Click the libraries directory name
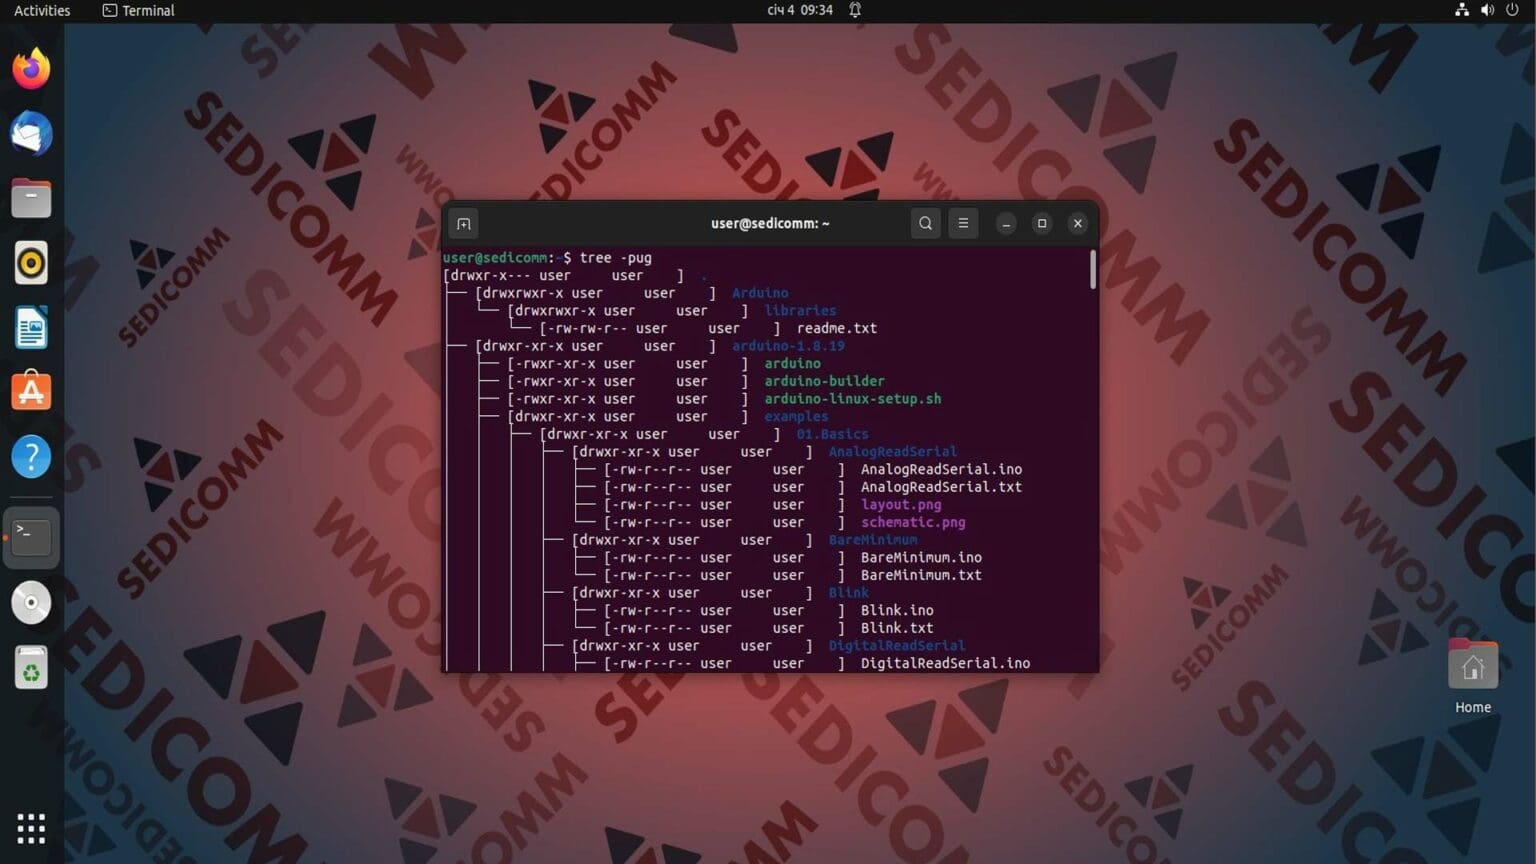 800,311
